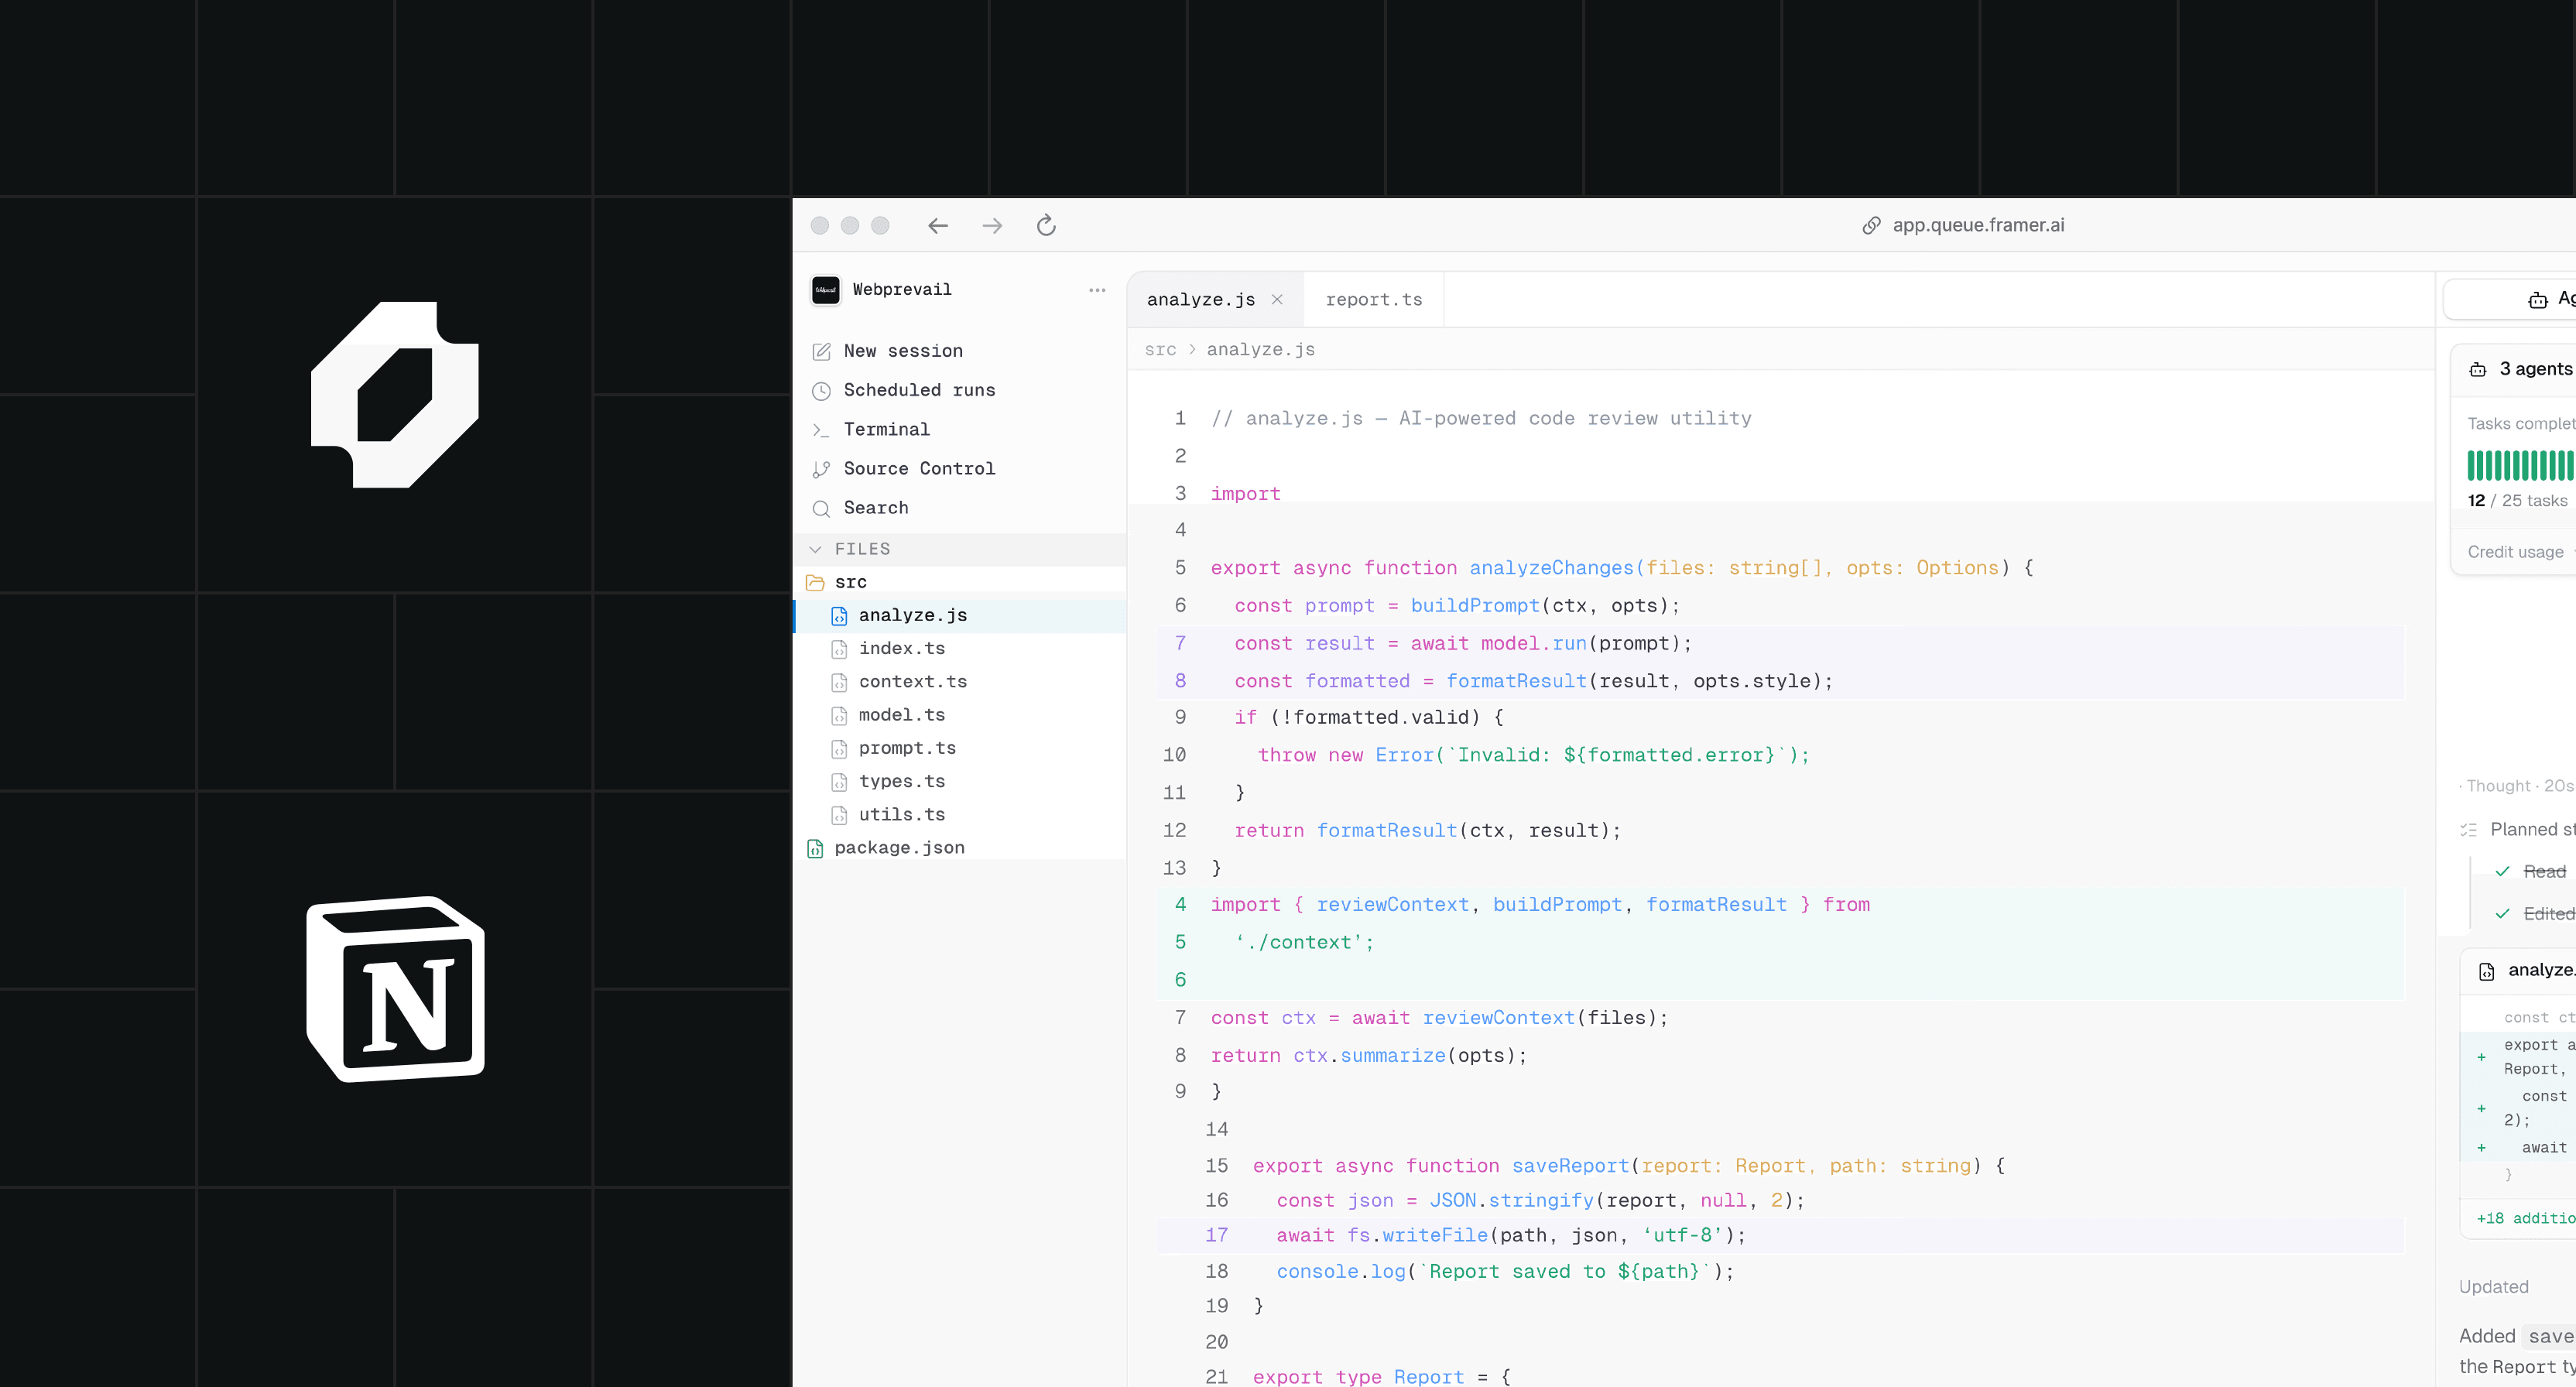Click the checklist icon beside Planned steps
The height and width of the screenshot is (1387, 2576).
[2468, 830]
